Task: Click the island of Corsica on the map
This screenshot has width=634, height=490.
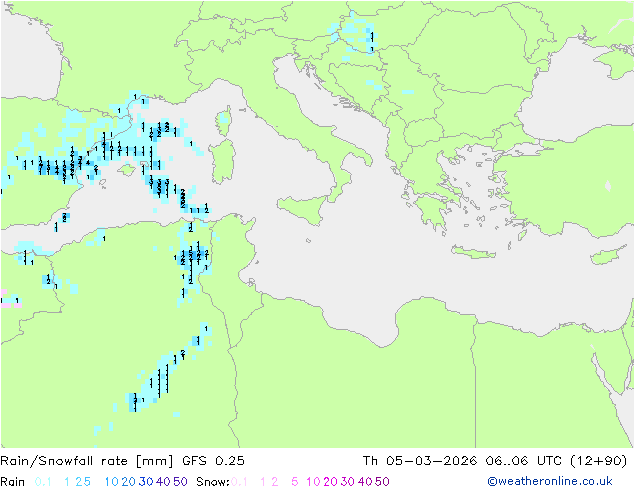Action: coord(224,121)
